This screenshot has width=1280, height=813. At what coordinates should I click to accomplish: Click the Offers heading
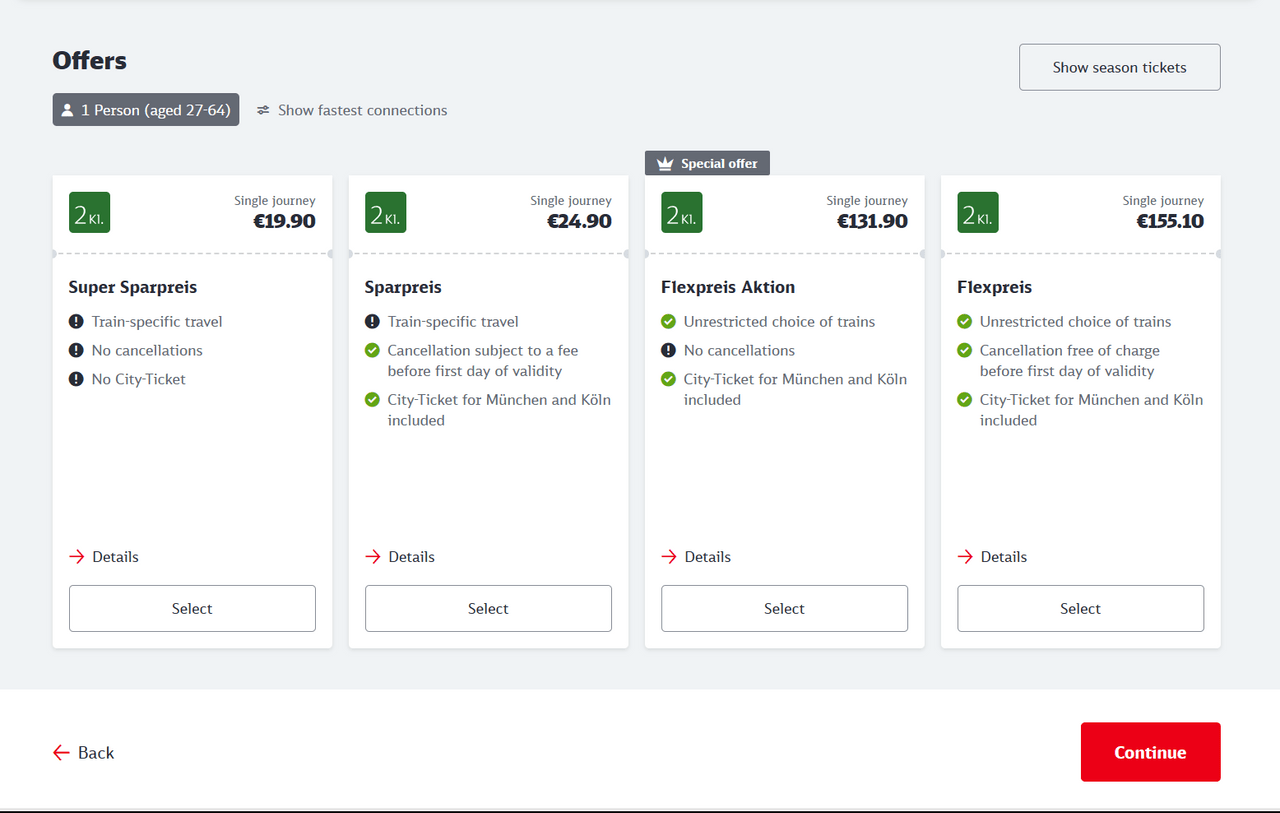pos(90,61)
